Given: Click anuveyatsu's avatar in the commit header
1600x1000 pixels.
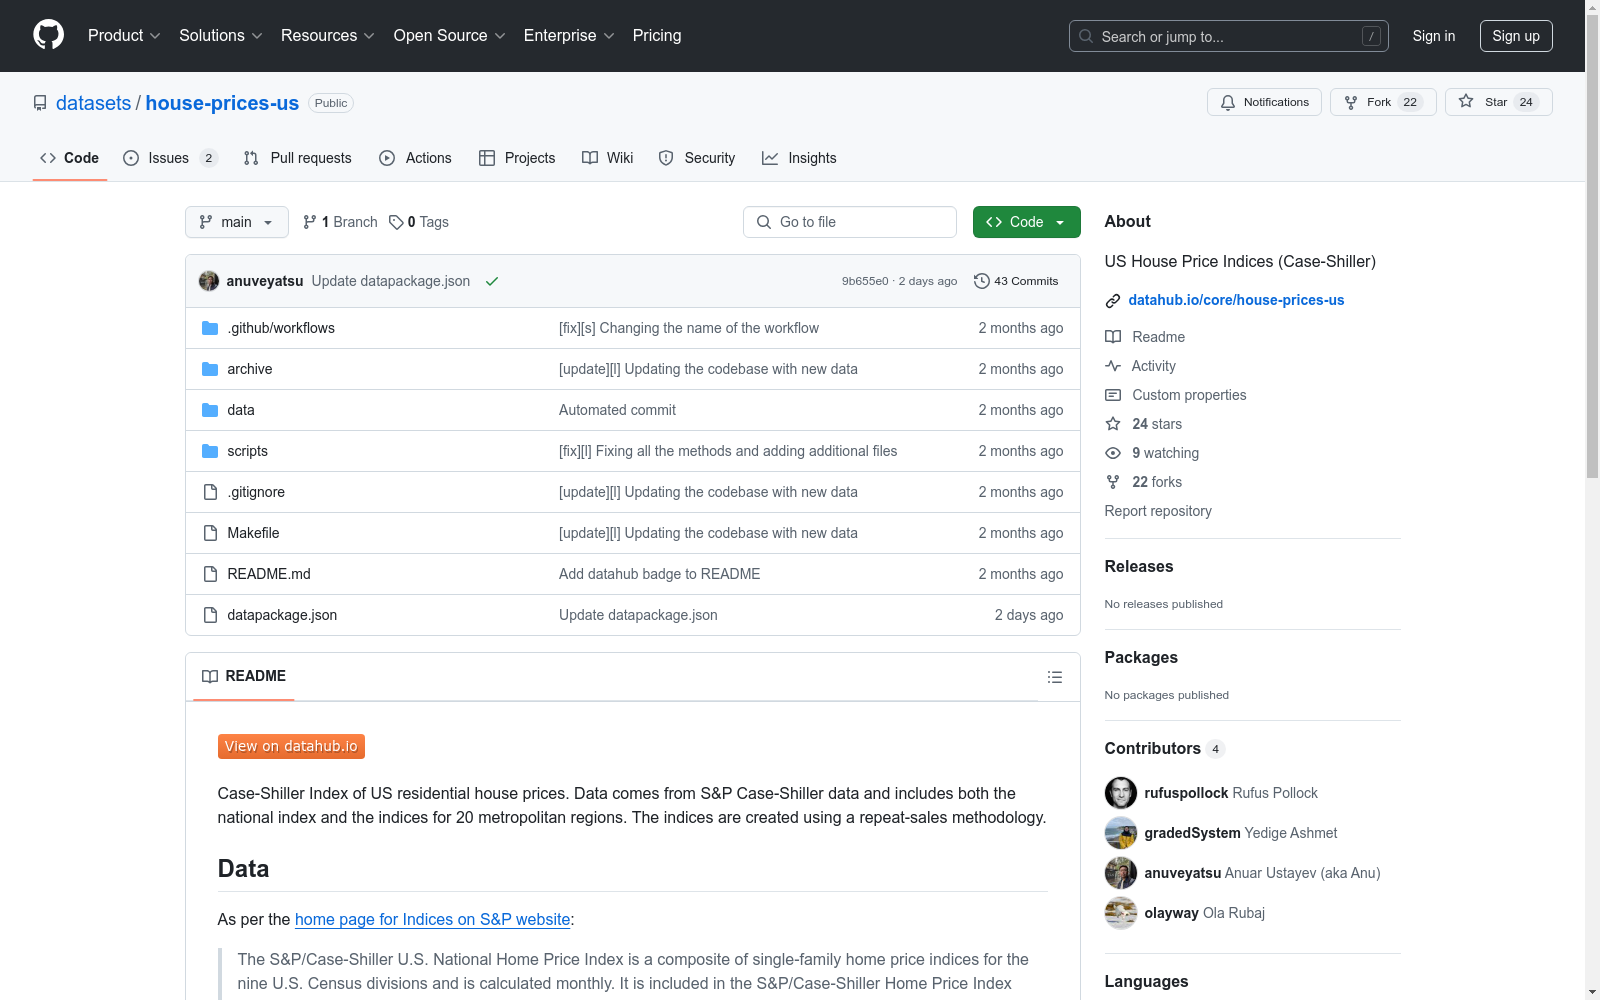Looking at the screenshot, I should click(x=209, y=281).
